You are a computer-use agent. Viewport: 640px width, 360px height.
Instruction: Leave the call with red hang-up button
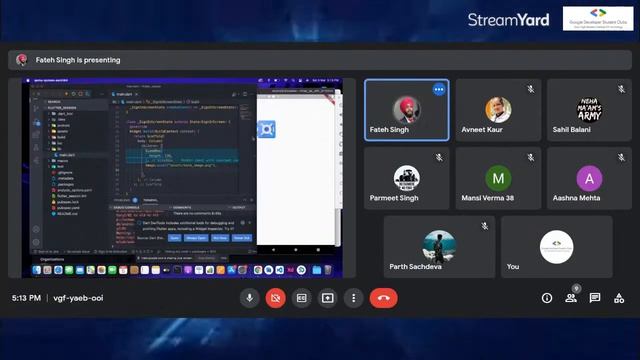384,298
